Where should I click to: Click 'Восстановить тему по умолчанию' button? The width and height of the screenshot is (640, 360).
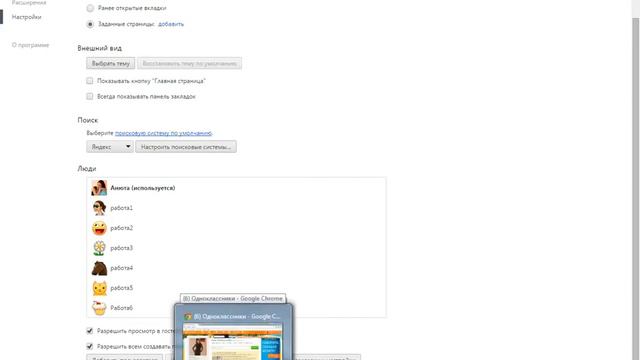(x=189, y=63)
